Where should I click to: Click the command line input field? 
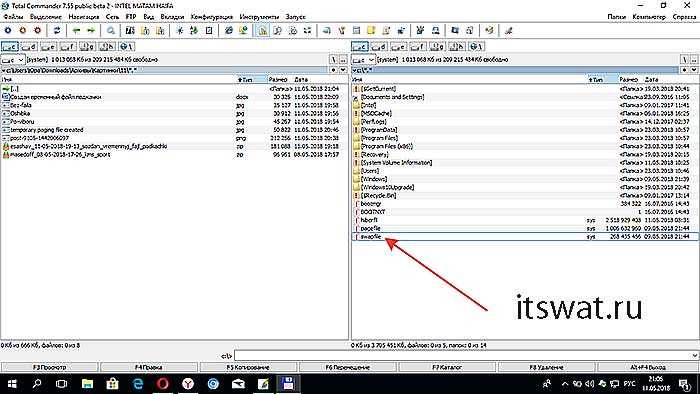click(x=467, y=356)
